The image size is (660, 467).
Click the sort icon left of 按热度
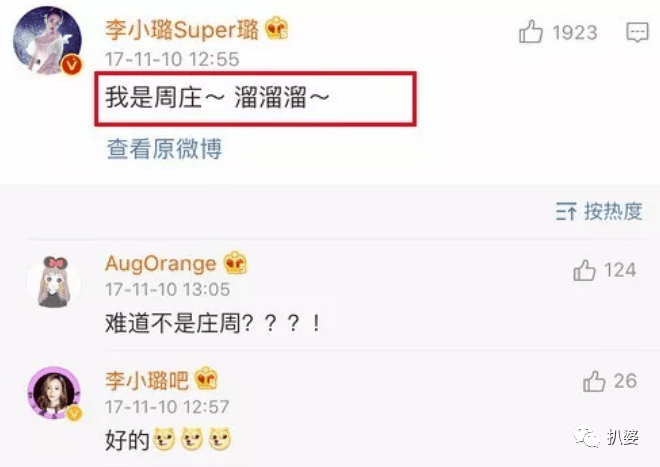pyautogui.click(x=566, y=211)
